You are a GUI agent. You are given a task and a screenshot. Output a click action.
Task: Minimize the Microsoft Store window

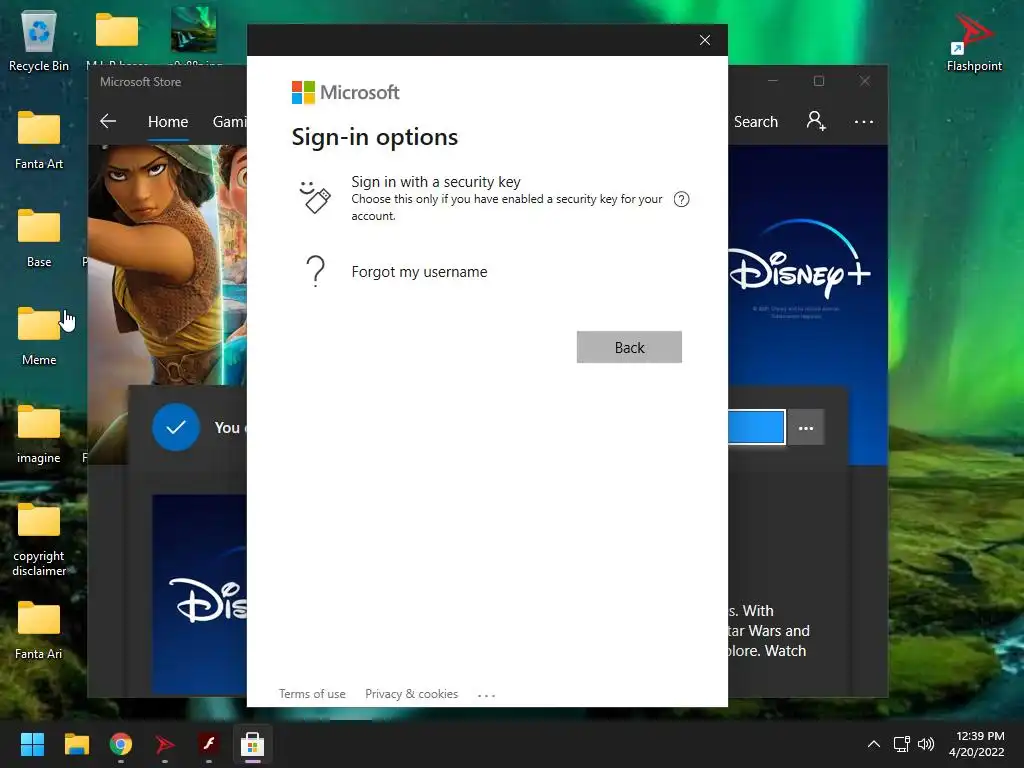(x=773, y=81)
